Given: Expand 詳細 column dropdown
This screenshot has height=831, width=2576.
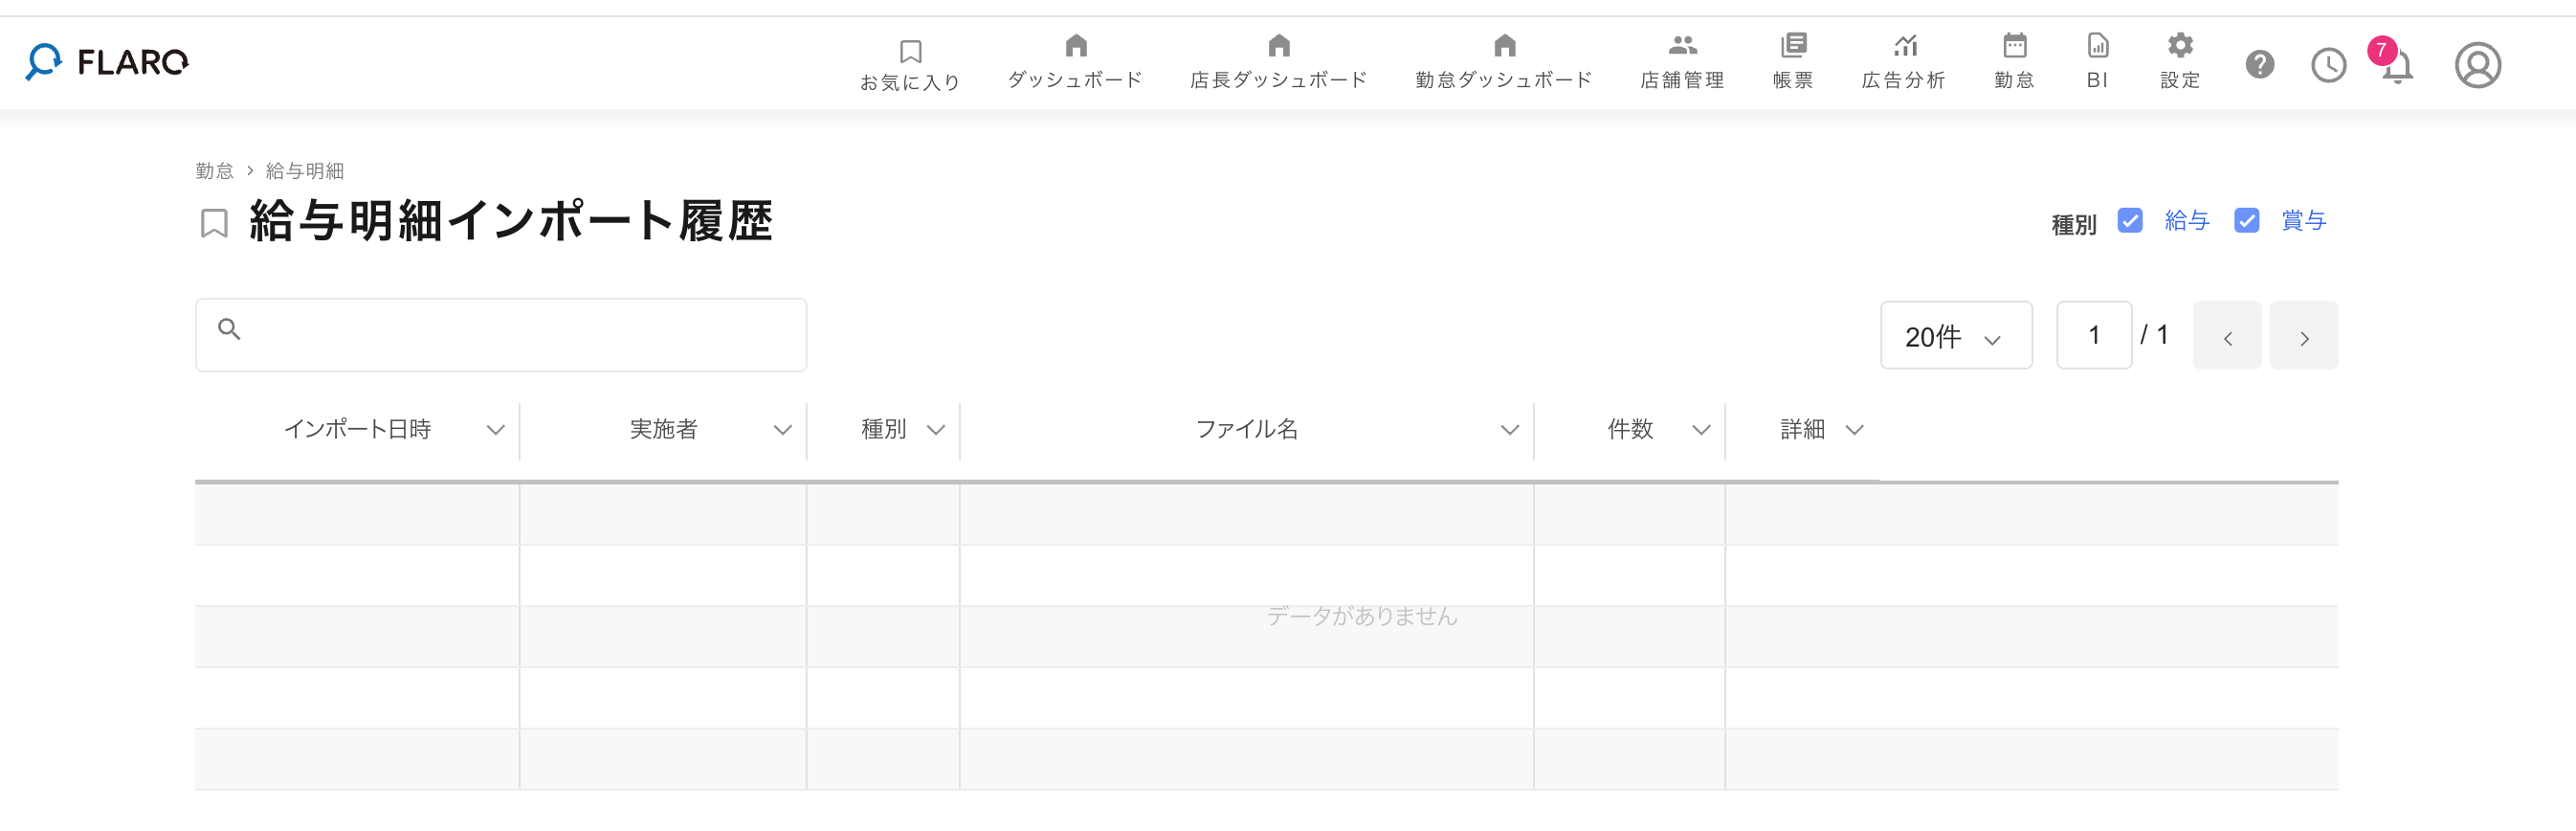Looking at the screenshot, I should (1854, 430).
